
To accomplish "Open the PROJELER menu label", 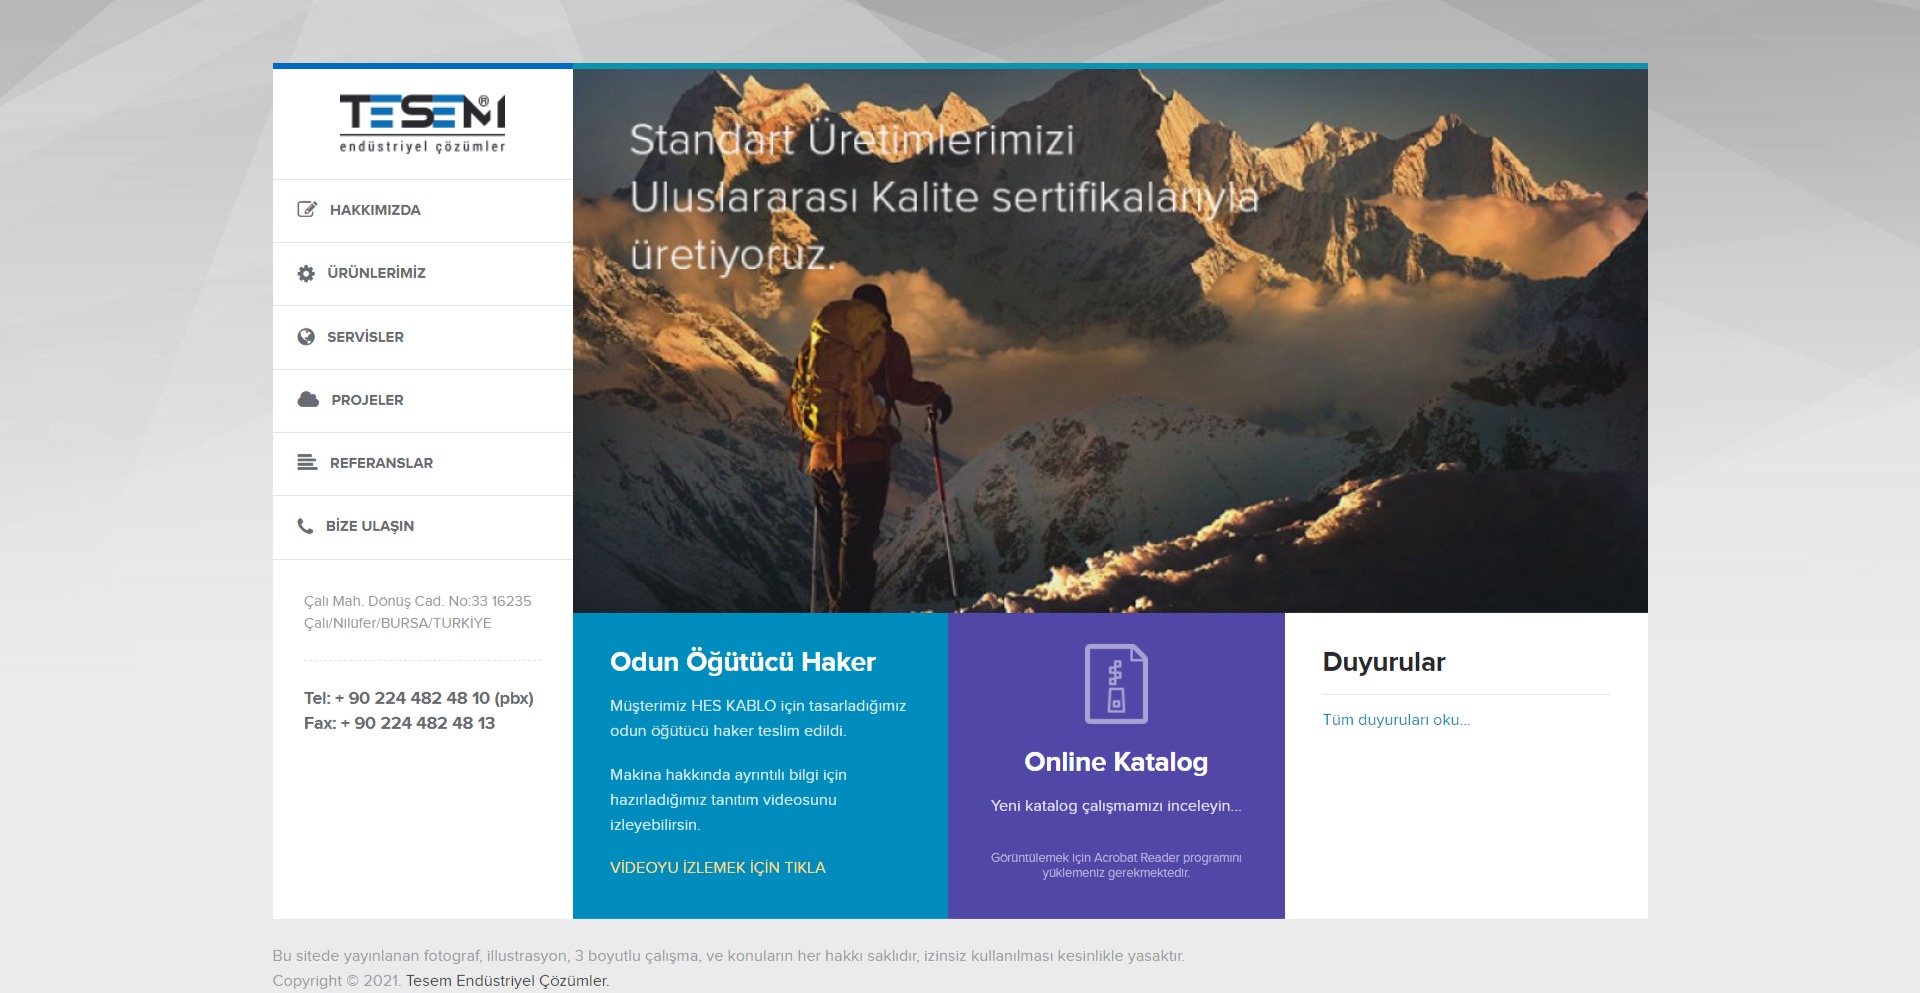I will 367,400.
